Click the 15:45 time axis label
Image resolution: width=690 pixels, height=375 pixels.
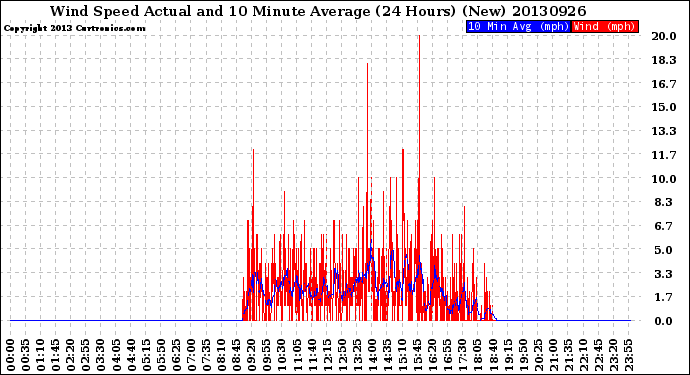418,355
